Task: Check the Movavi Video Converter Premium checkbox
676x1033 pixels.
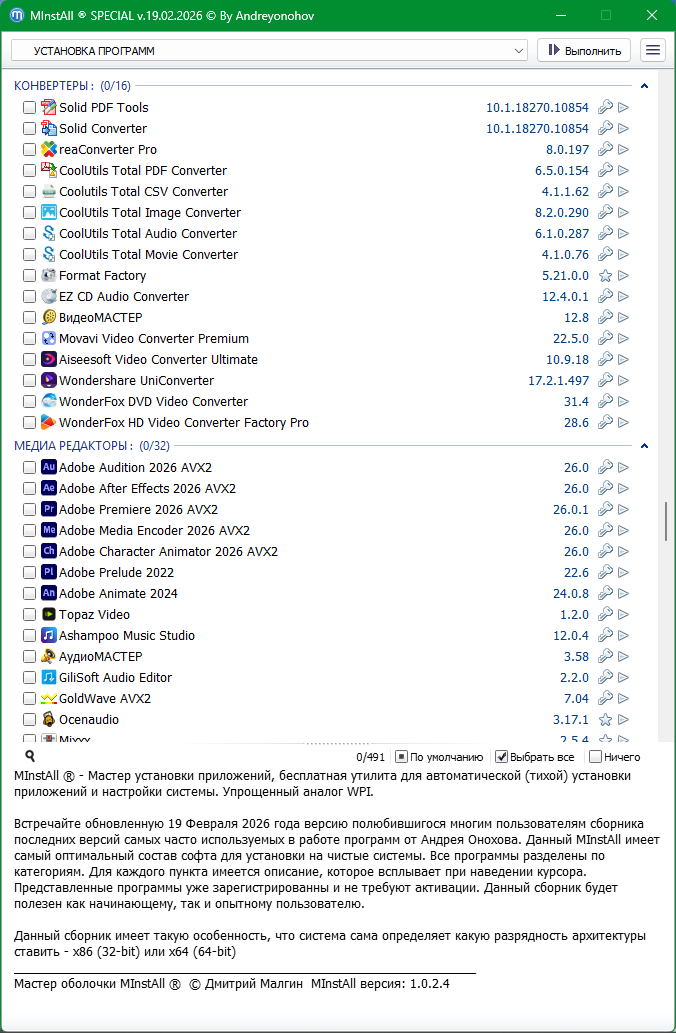Action: pyautogui.click(x=30, y=339)
